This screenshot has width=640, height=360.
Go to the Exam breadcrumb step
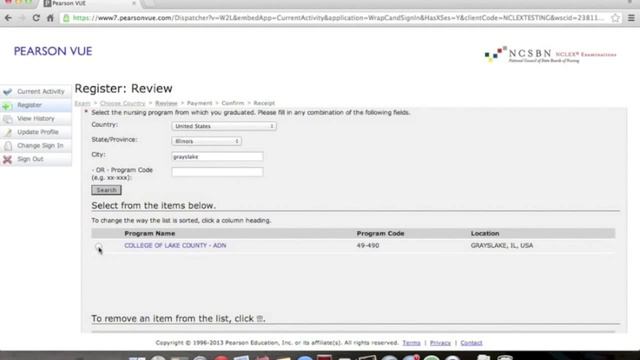pos(82,103)
